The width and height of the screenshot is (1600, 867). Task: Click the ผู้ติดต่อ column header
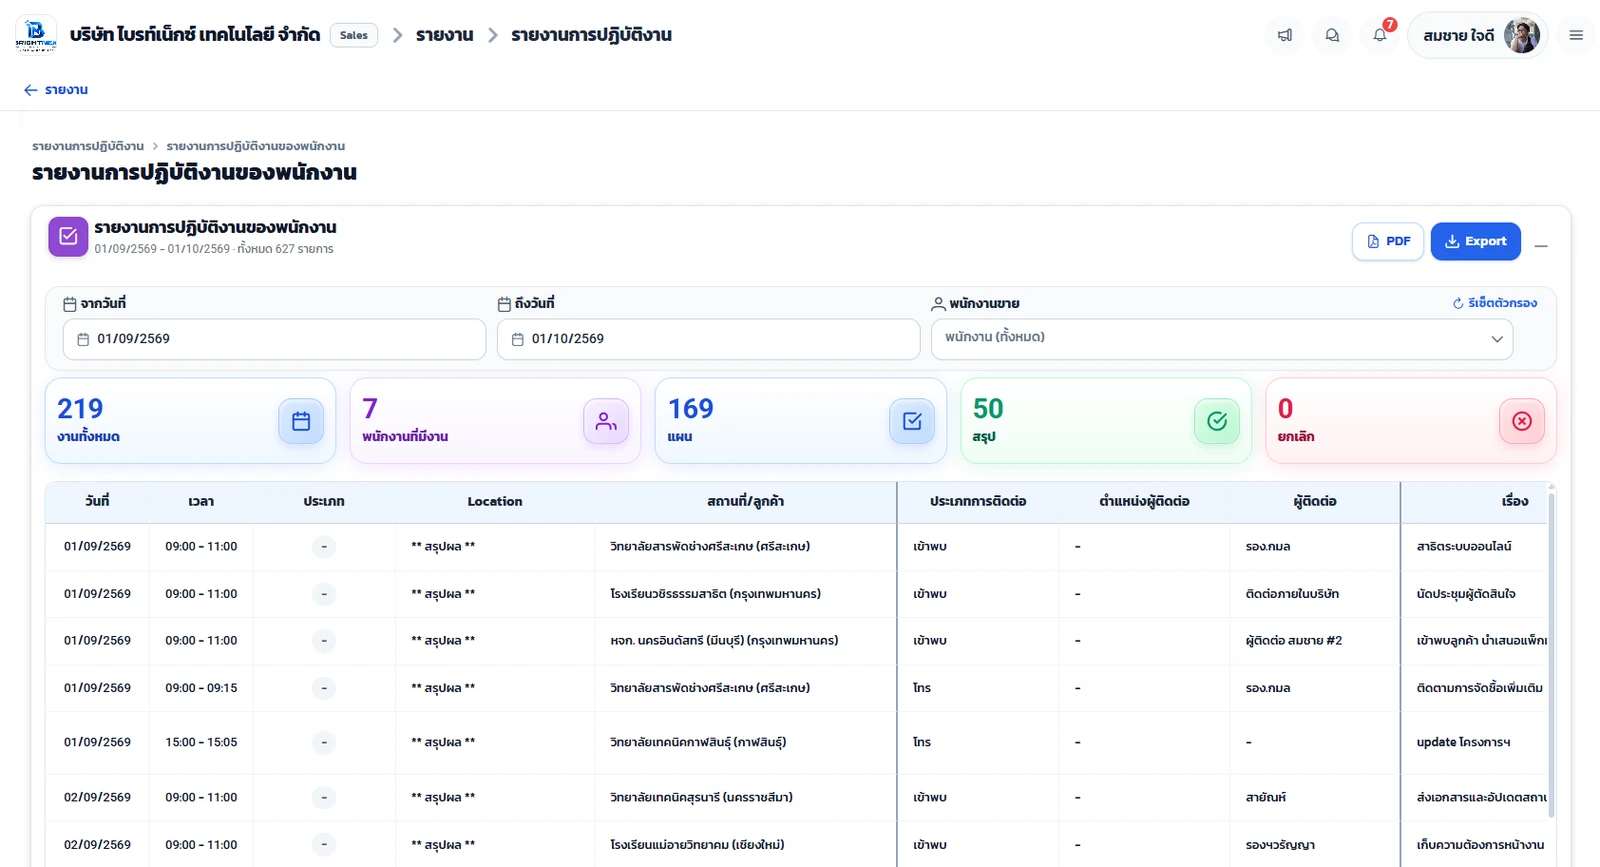pos(1315,501)
